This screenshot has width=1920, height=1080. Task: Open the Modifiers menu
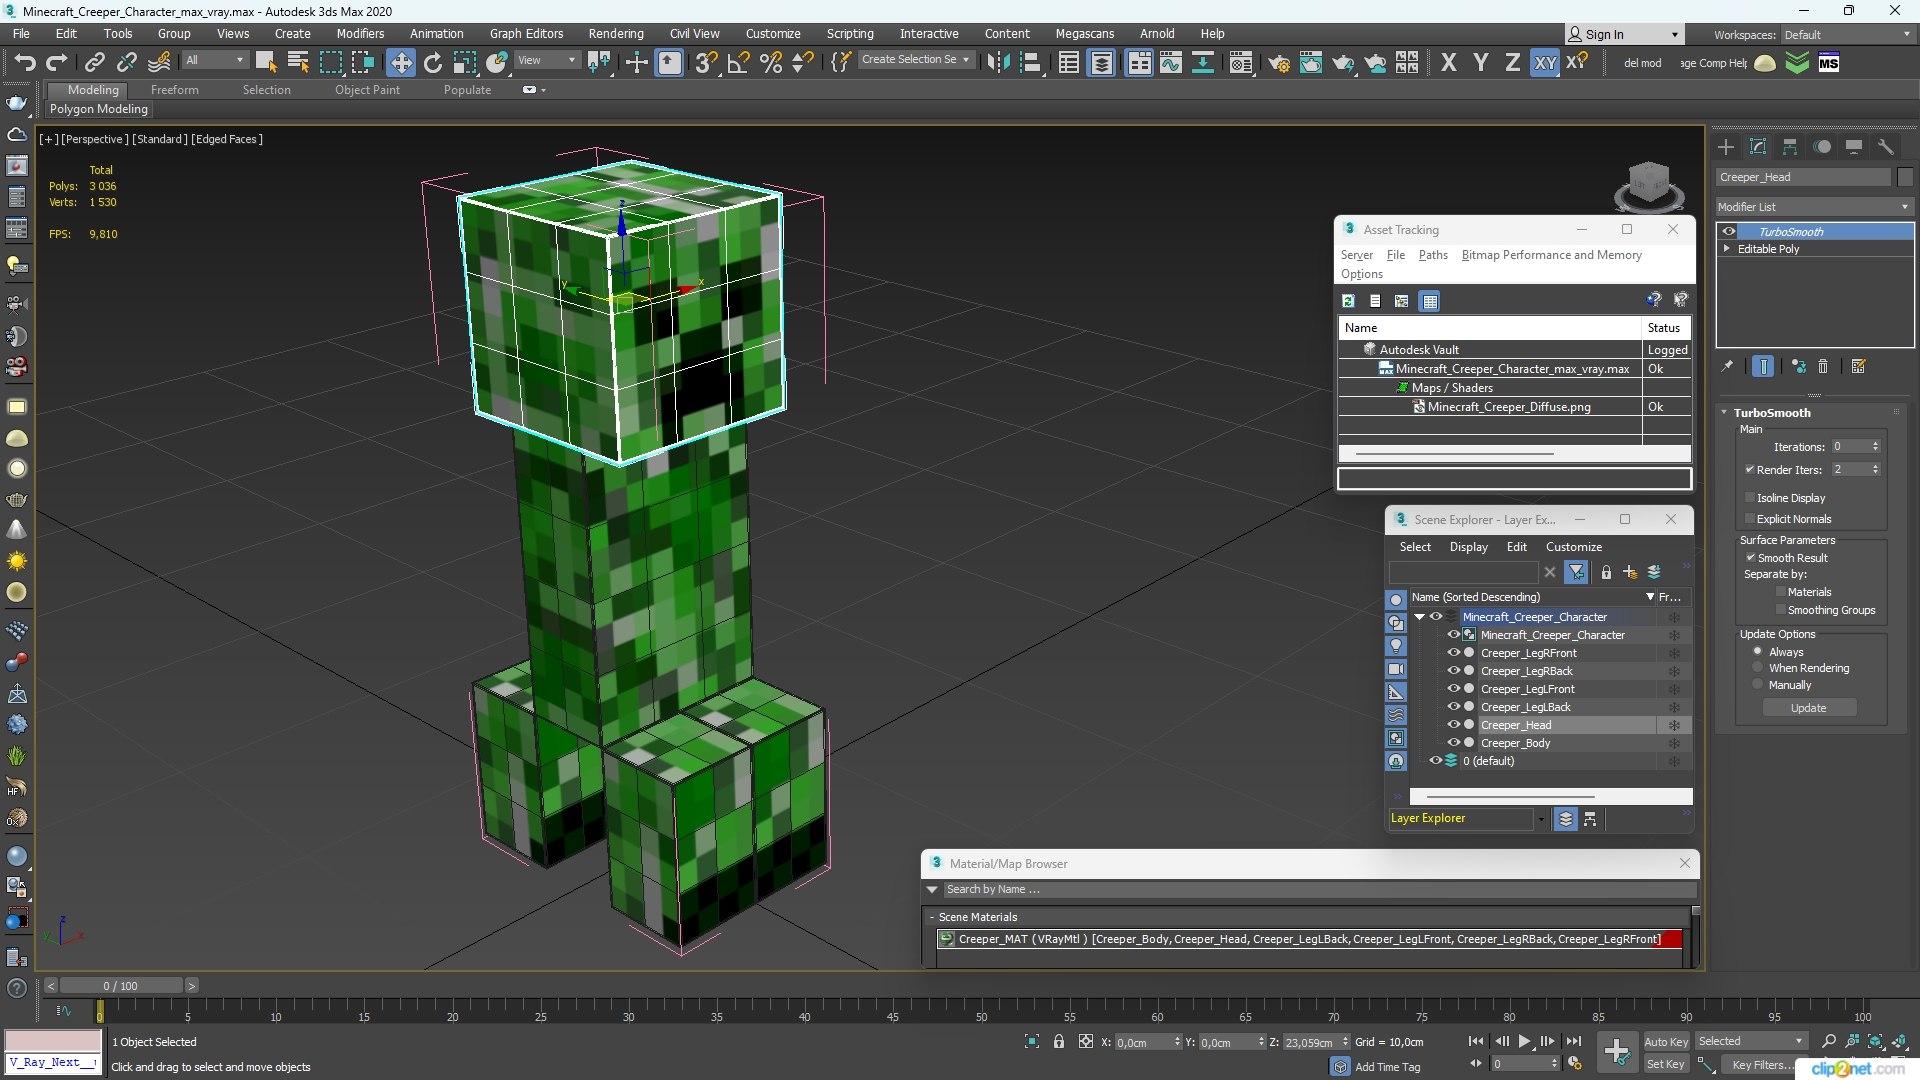360,34
